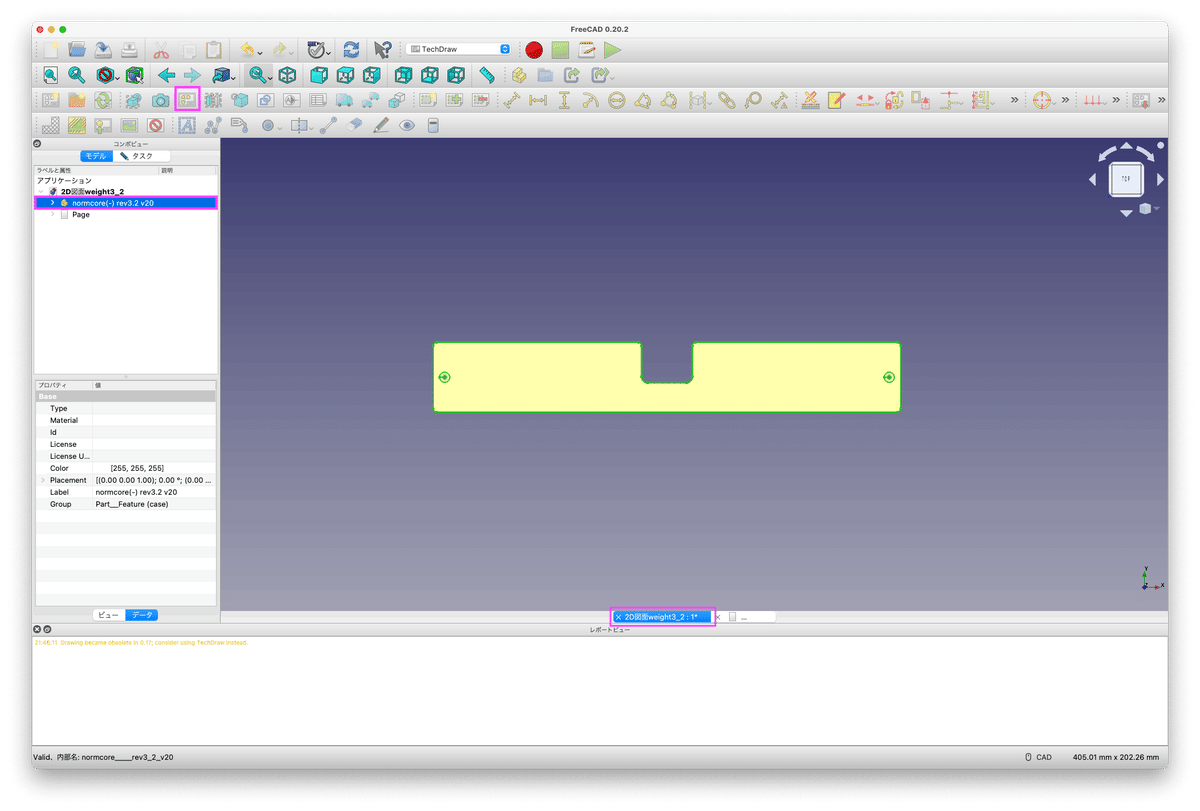Click the ビュー button below properties
Screen dimensions: 1200x811
[x=109, y=615]
